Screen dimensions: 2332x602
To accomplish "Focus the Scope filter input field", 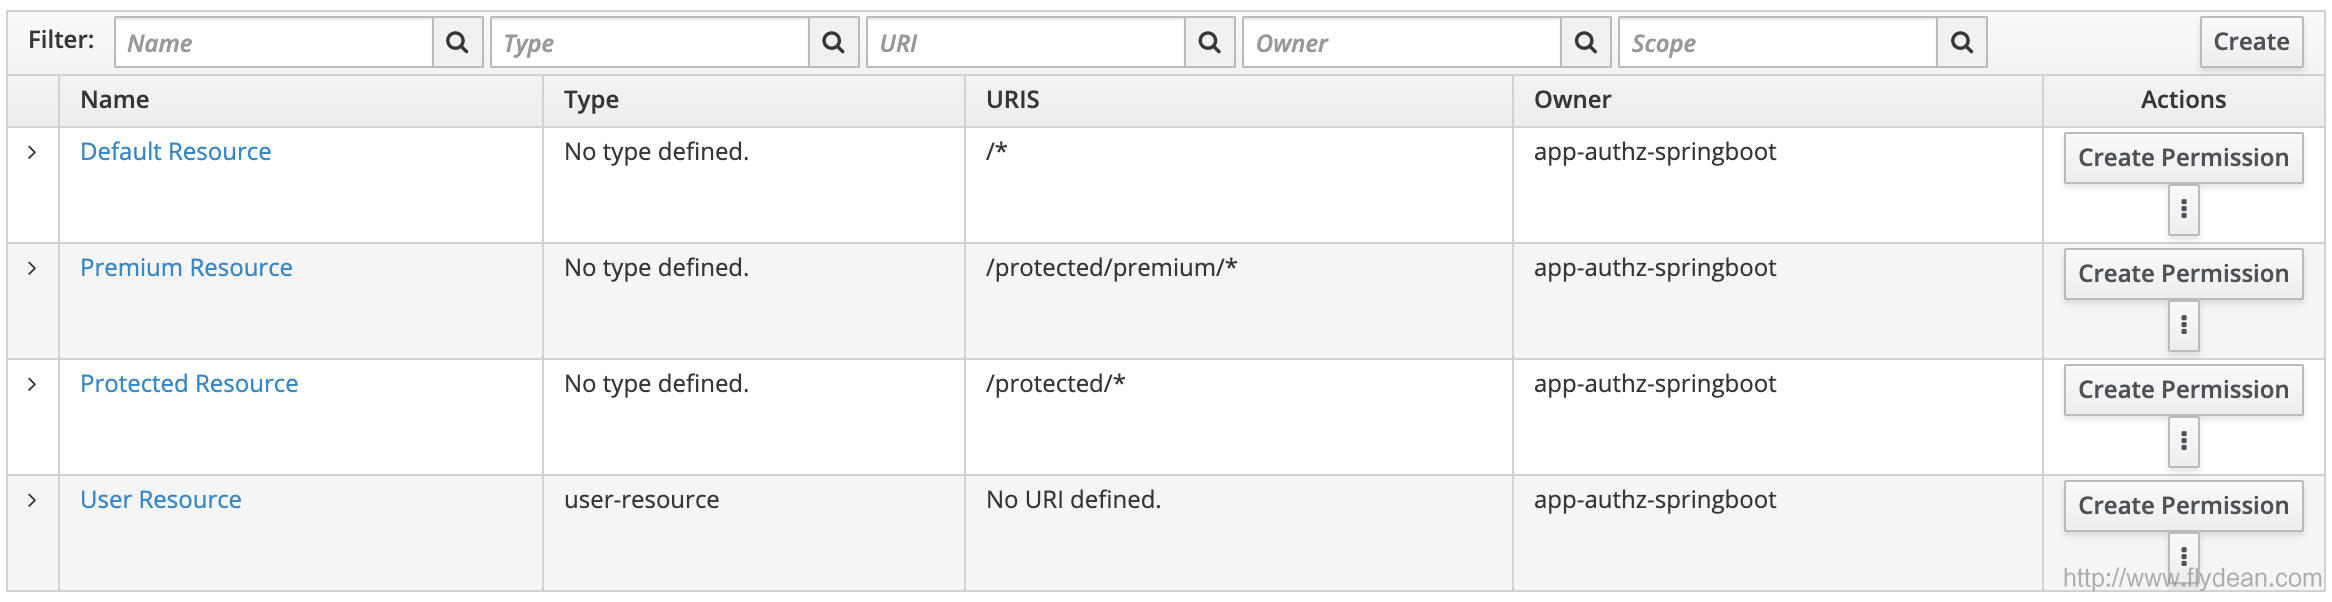I will point(1777,42).
